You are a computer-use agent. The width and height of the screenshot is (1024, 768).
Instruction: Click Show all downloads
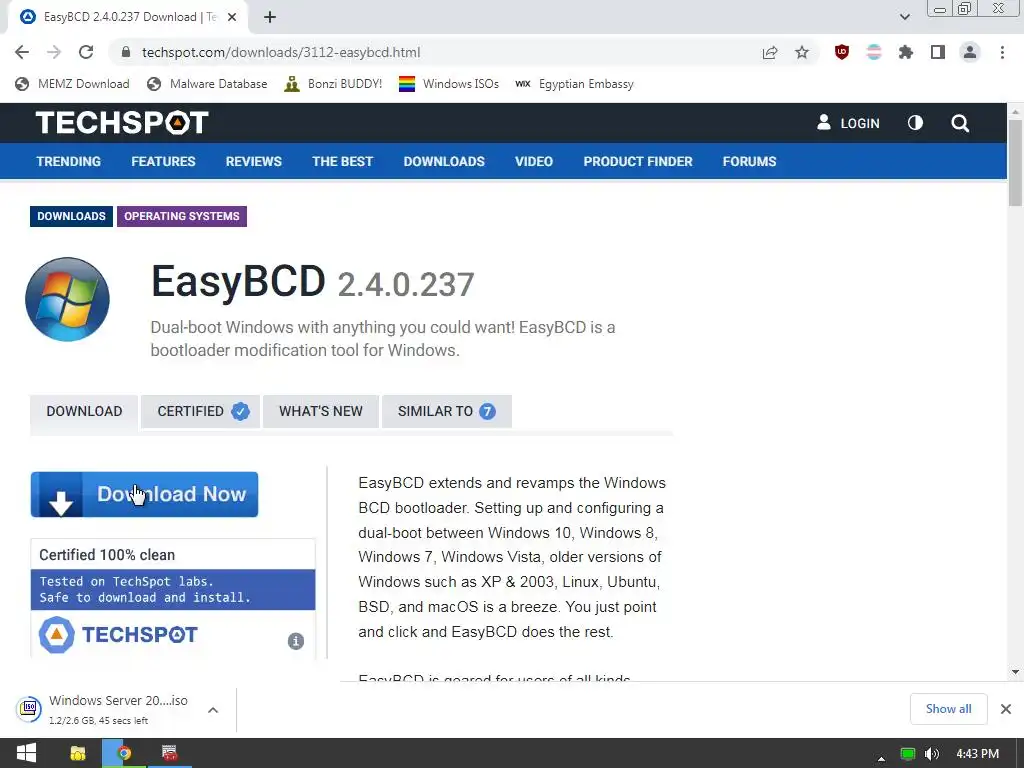(x=948, y=709)
